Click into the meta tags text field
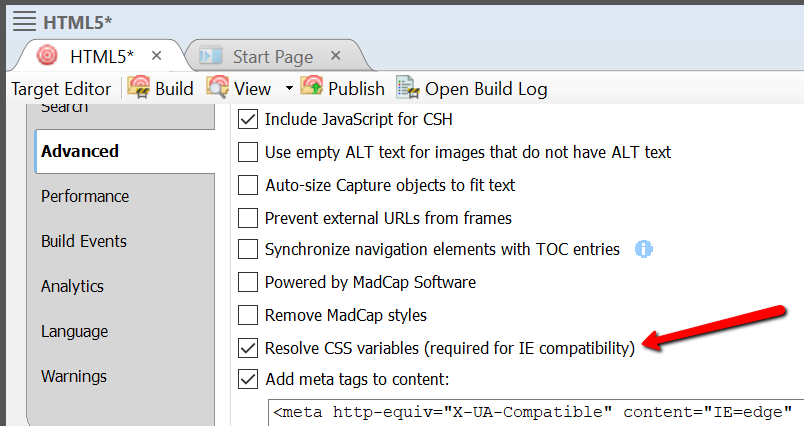This screenshot has width=804, height=426. pyautogui.click(x=536, y=413)
